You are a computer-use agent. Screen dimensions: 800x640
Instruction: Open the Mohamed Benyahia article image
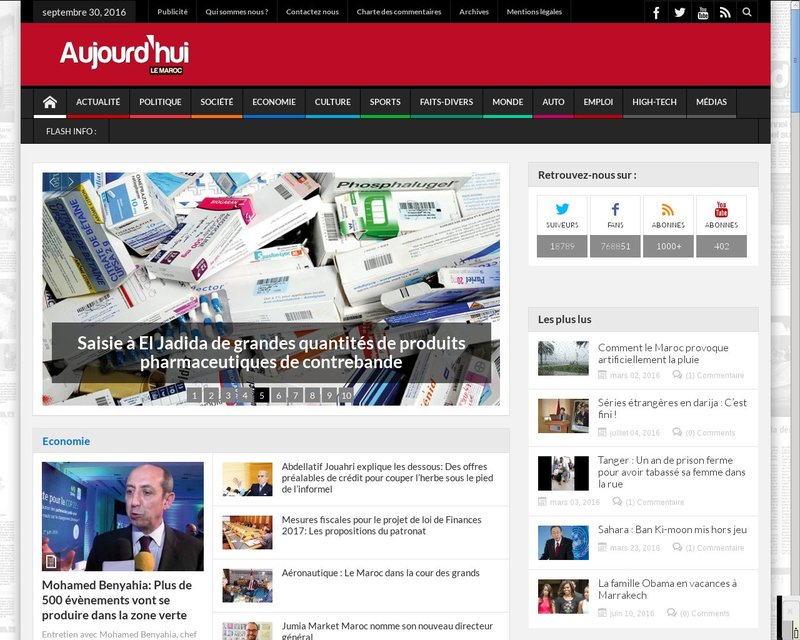click(x=122, y=516)
